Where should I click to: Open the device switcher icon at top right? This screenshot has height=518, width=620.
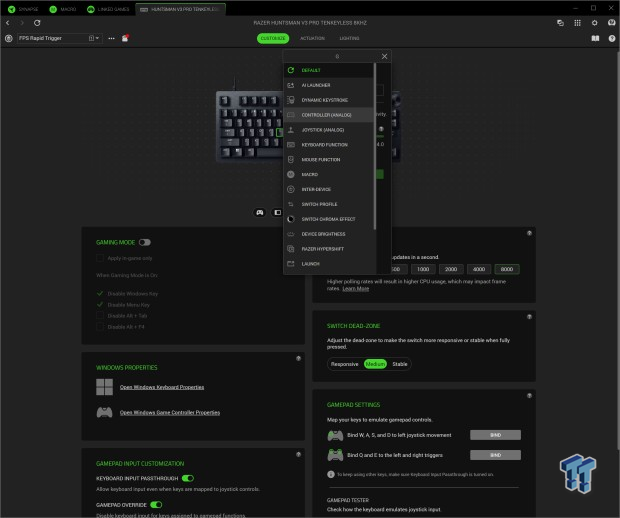click(x=560, y=23)
